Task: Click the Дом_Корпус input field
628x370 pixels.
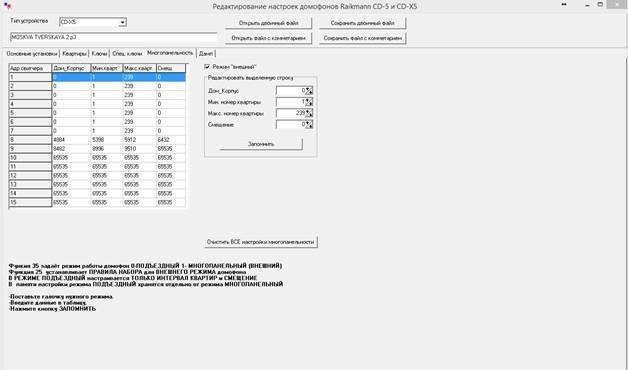Action: point(291,91)
